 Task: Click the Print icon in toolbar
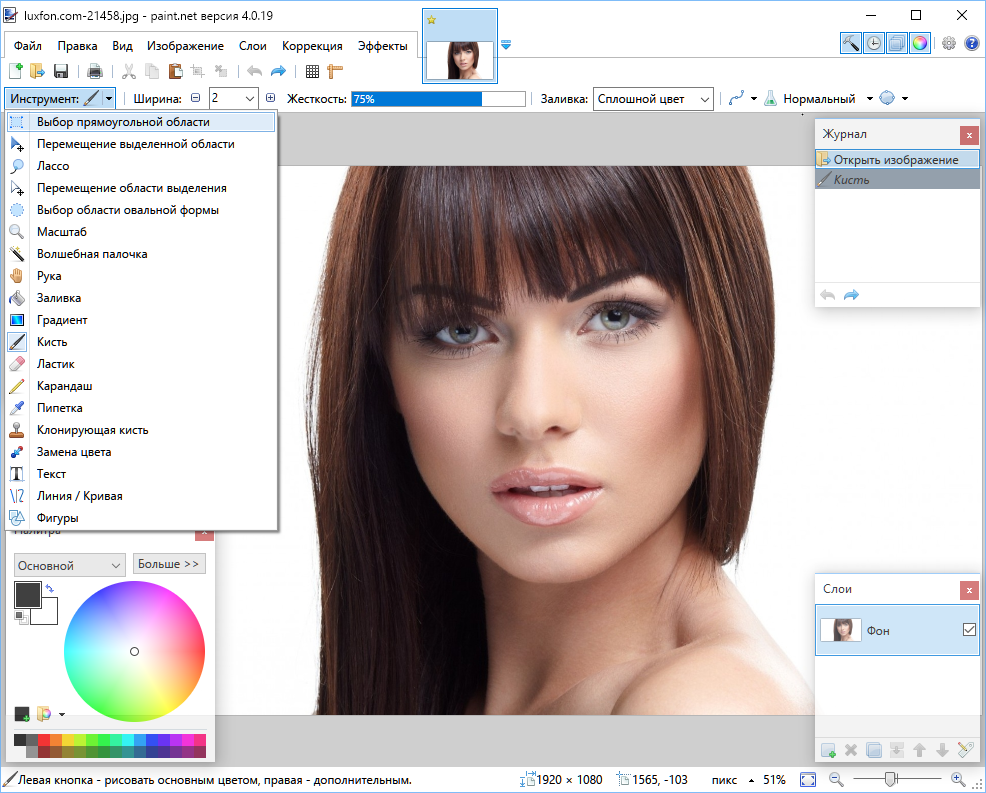pyautogui.click(x=95, y=71)
